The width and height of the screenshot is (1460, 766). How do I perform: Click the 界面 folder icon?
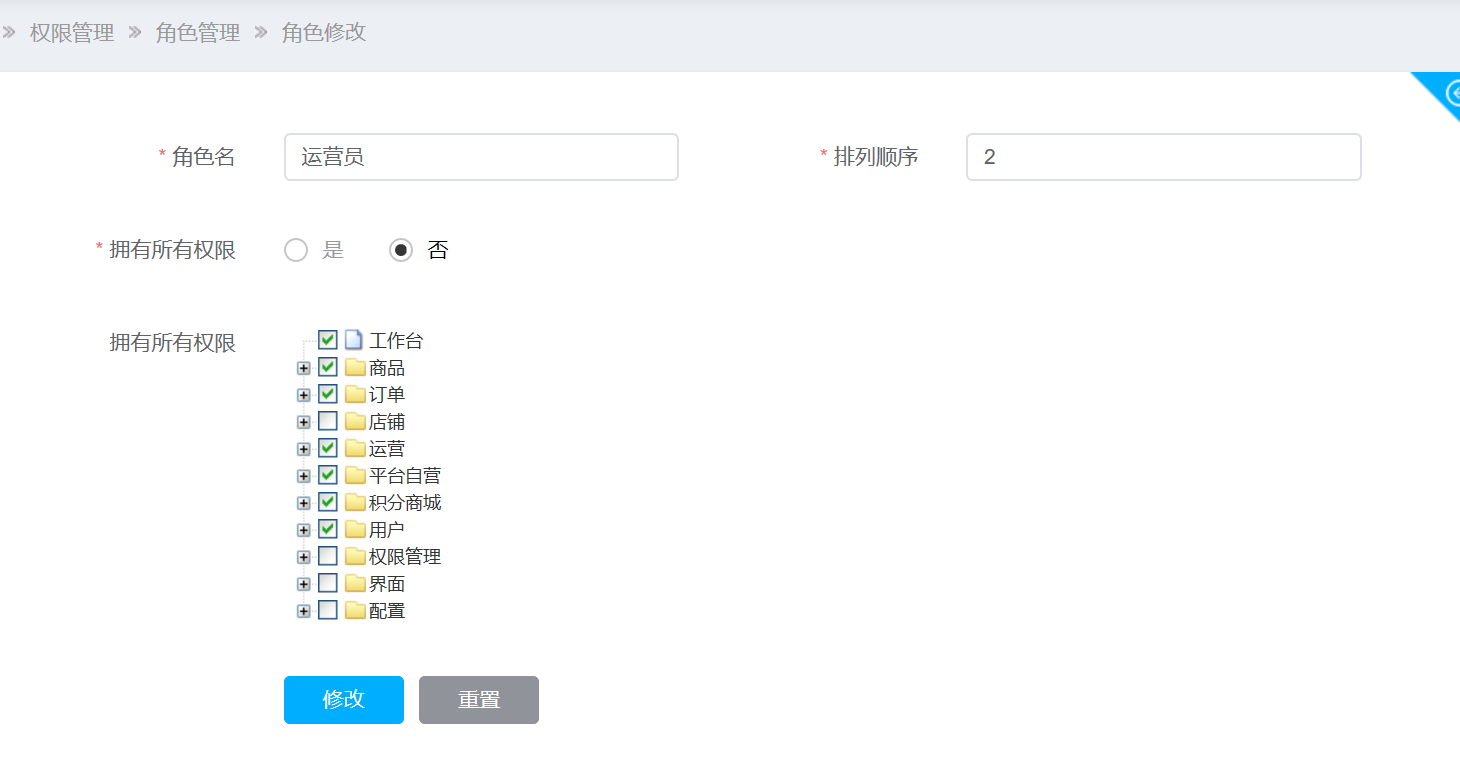point(355,583)
